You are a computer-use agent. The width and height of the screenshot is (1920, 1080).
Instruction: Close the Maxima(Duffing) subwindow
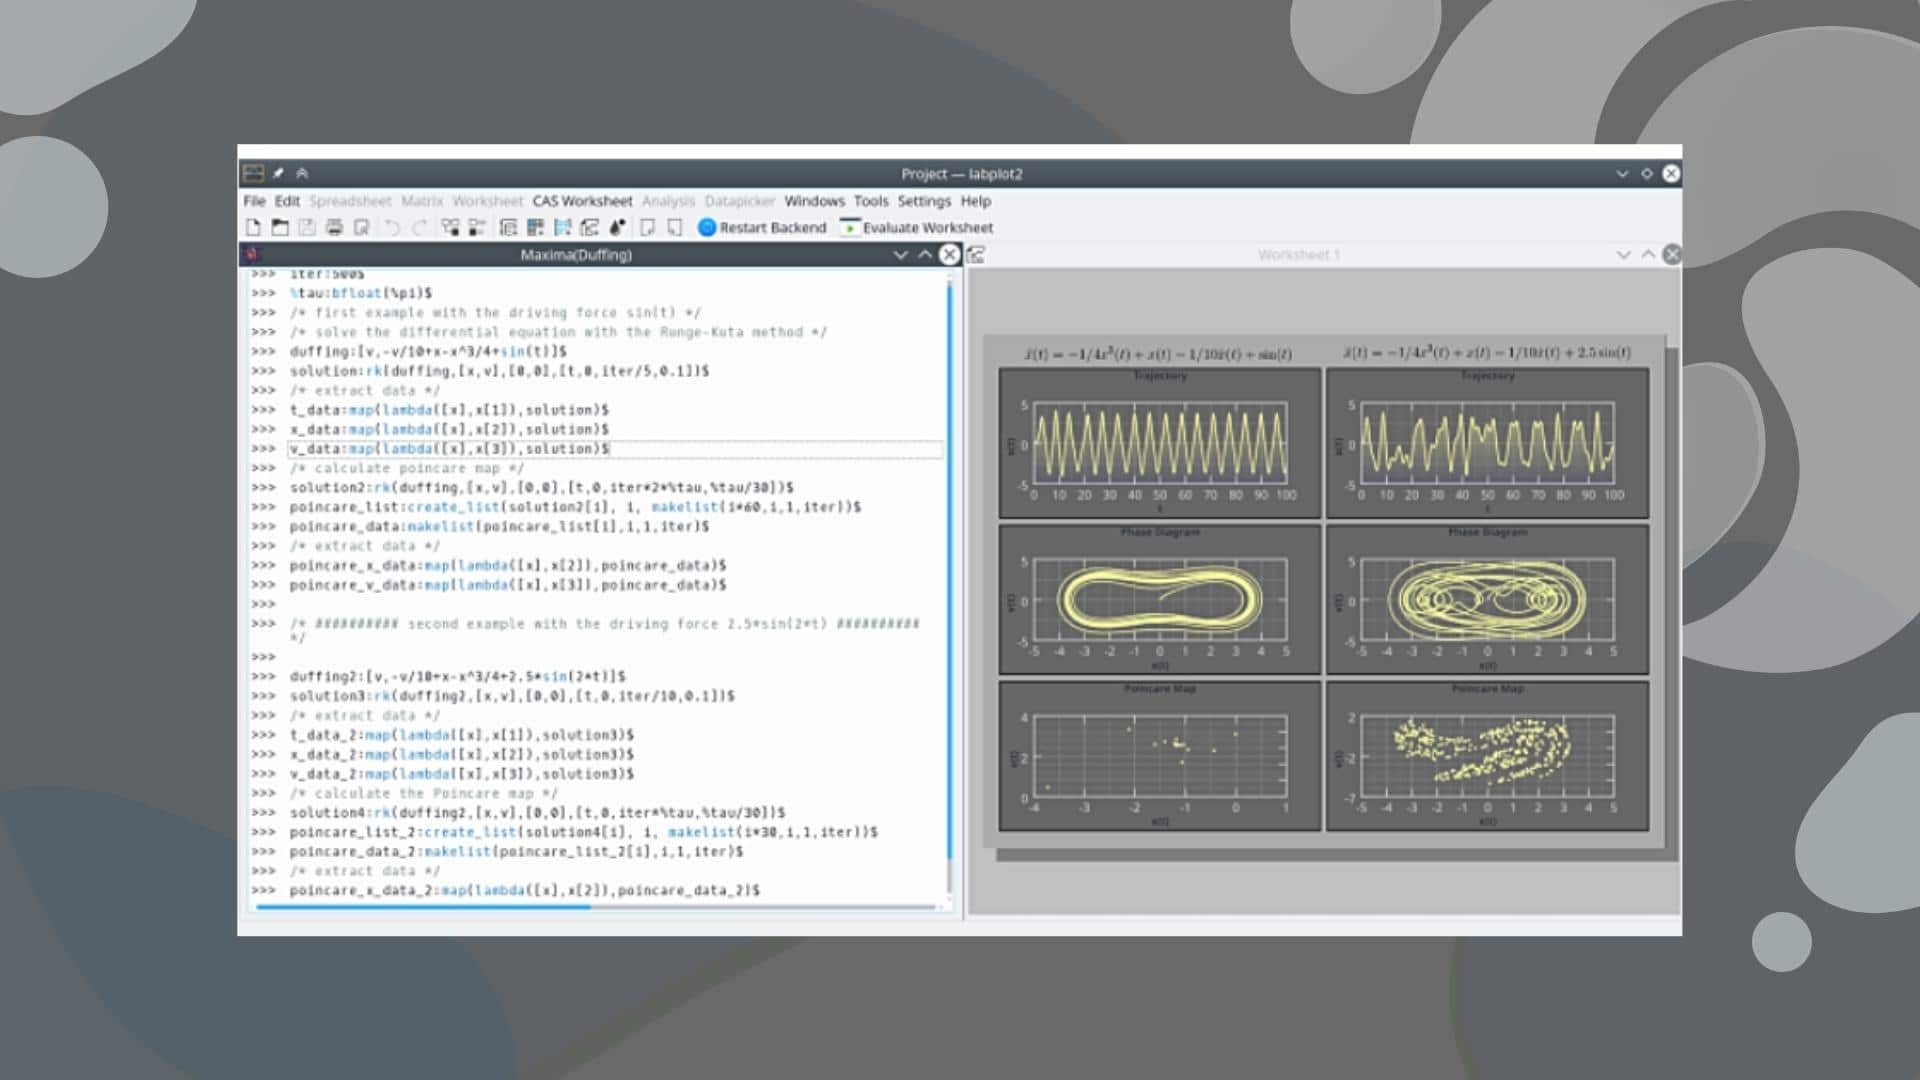[x=949, y=255]
